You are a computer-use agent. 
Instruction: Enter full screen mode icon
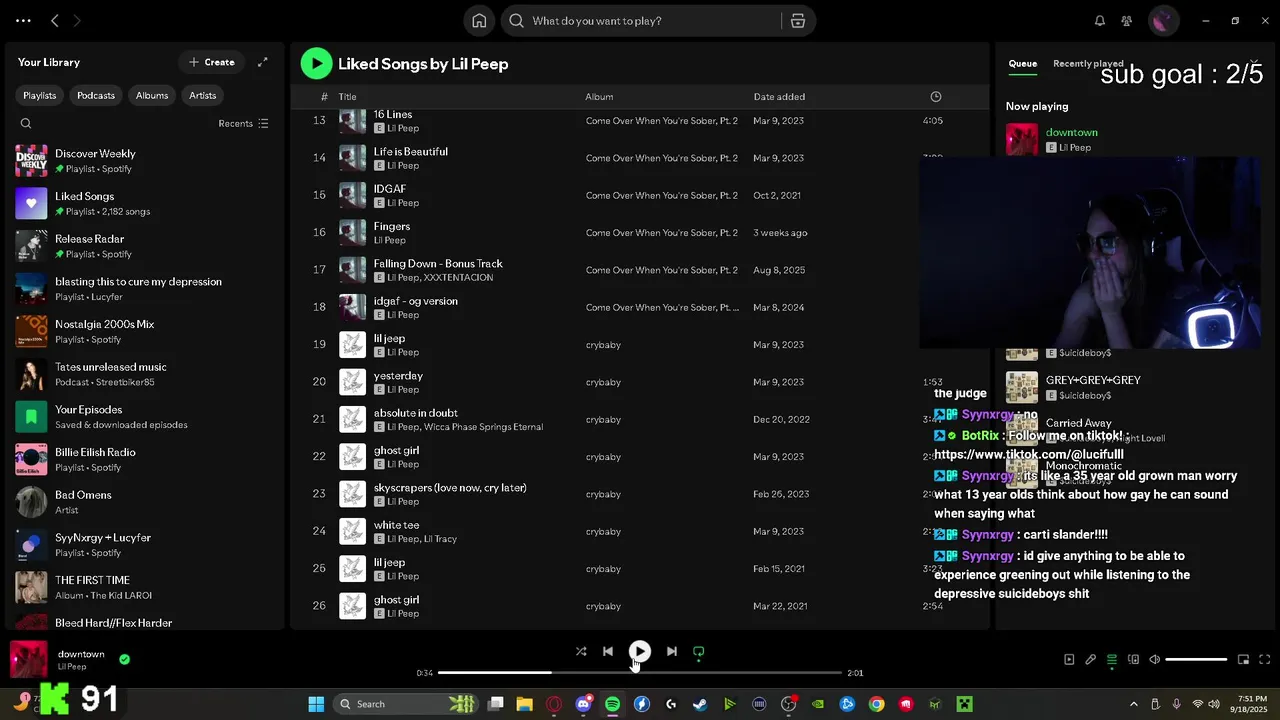(x=1264, y=659)
